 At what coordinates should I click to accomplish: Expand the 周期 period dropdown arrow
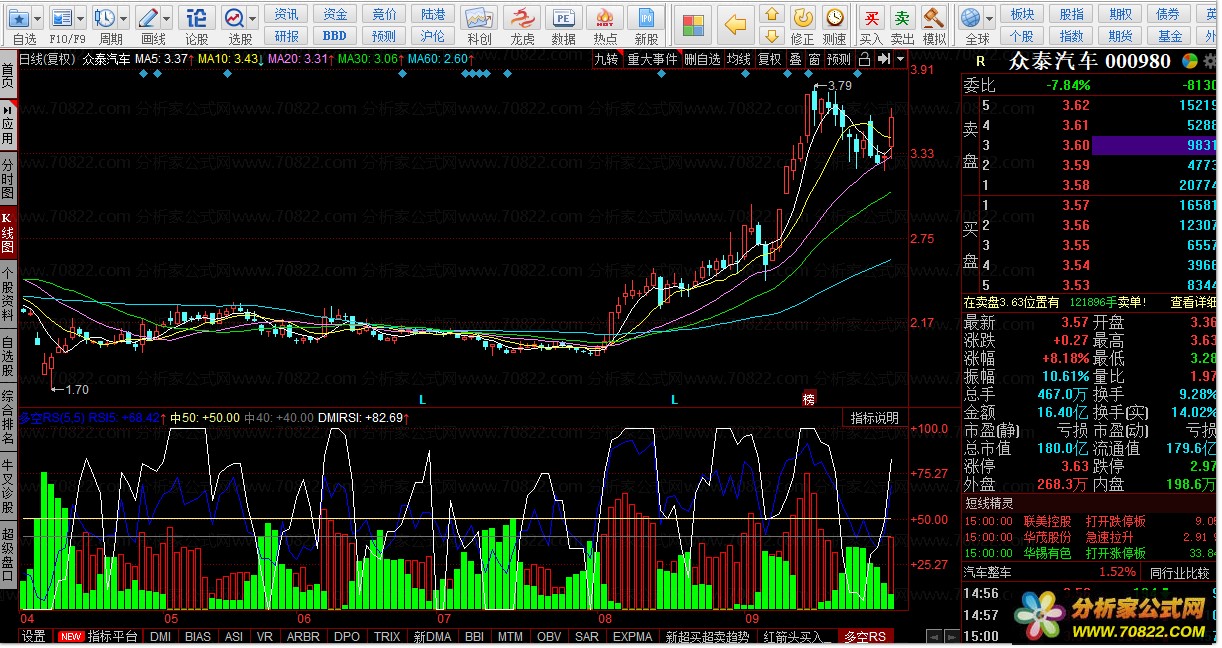tap(122, 18)
